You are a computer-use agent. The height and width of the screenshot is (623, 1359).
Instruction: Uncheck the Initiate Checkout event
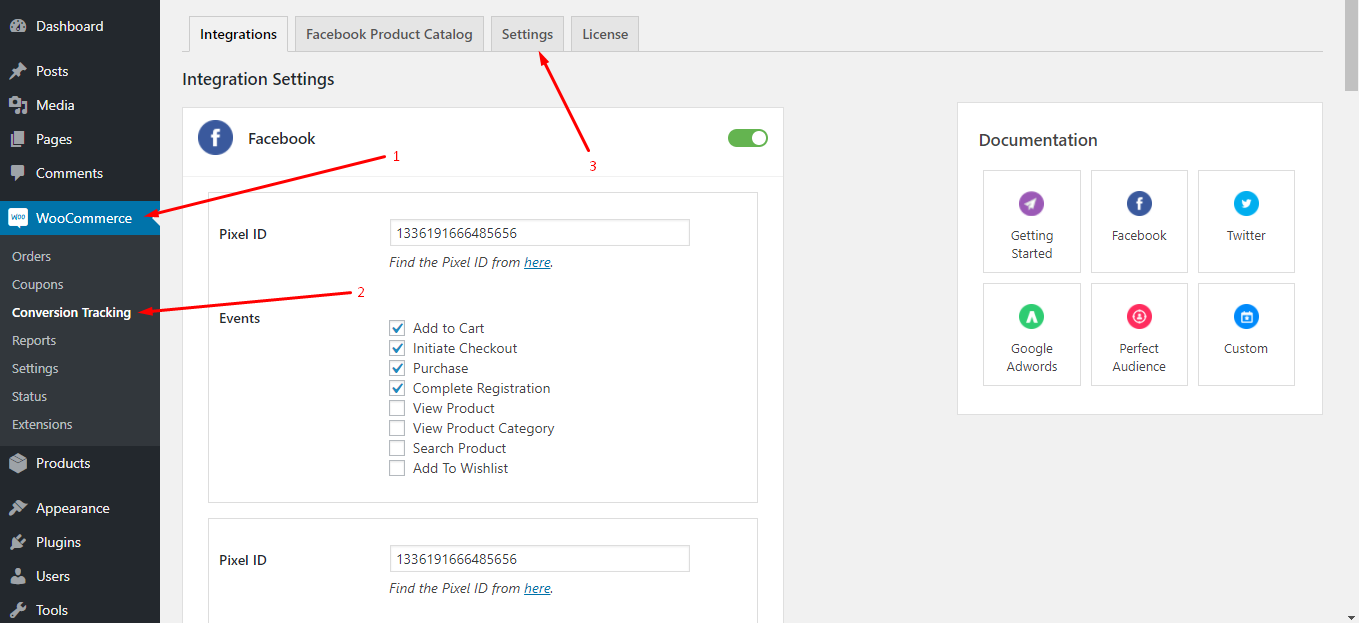pyautogui.click(x=397, y=348)
